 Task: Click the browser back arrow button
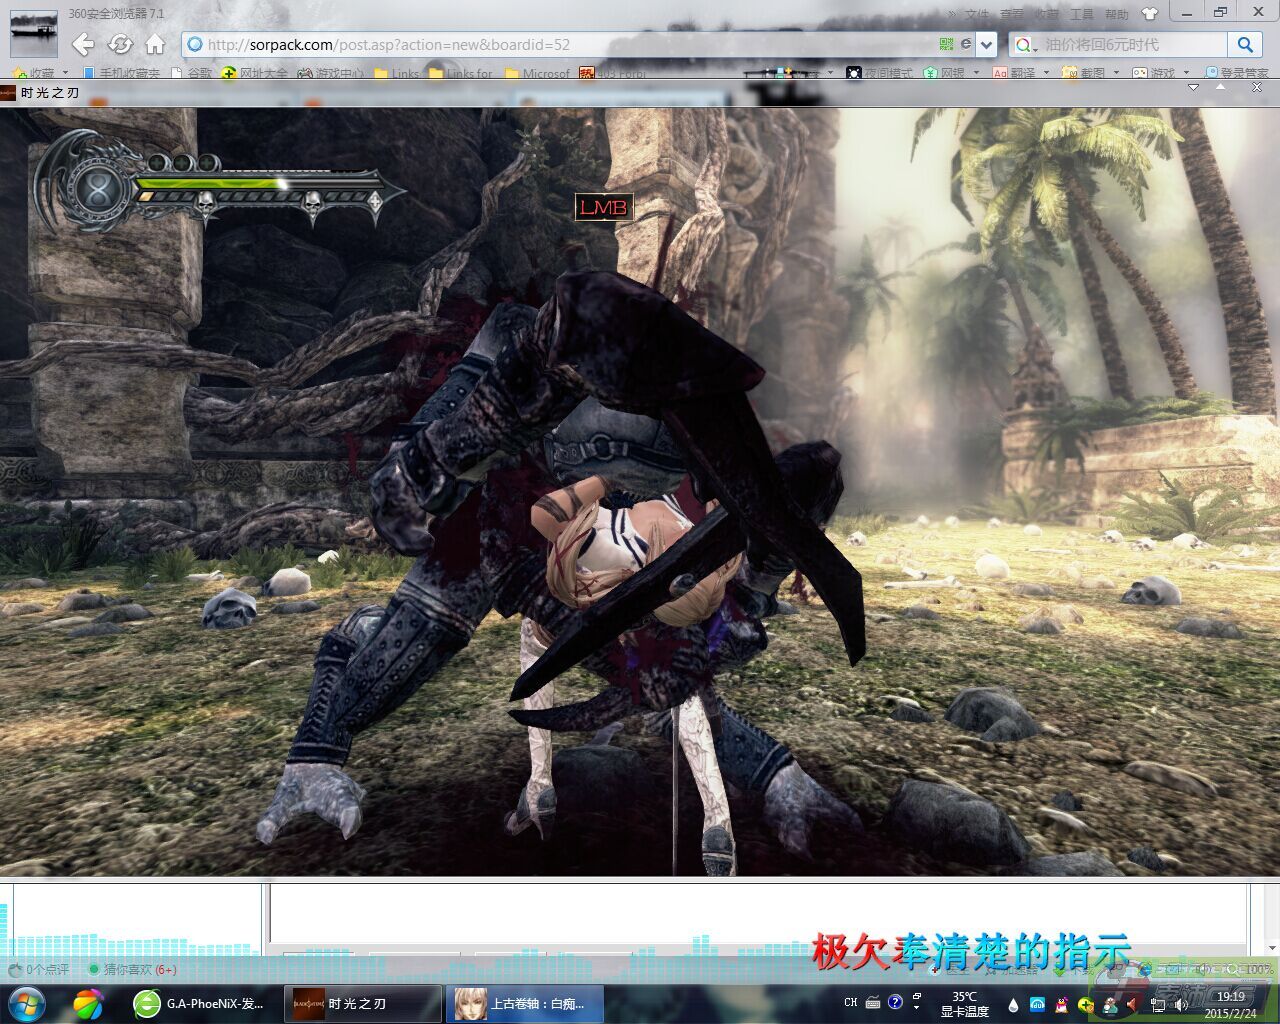pos(83,44)
